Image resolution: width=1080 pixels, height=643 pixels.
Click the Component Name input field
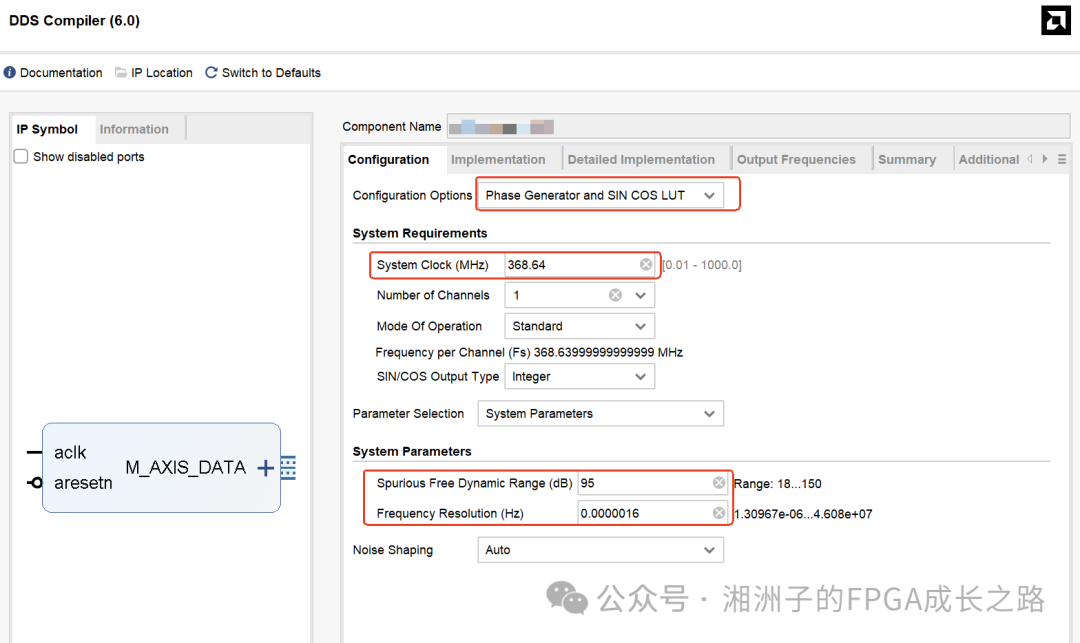pos(758,127)
